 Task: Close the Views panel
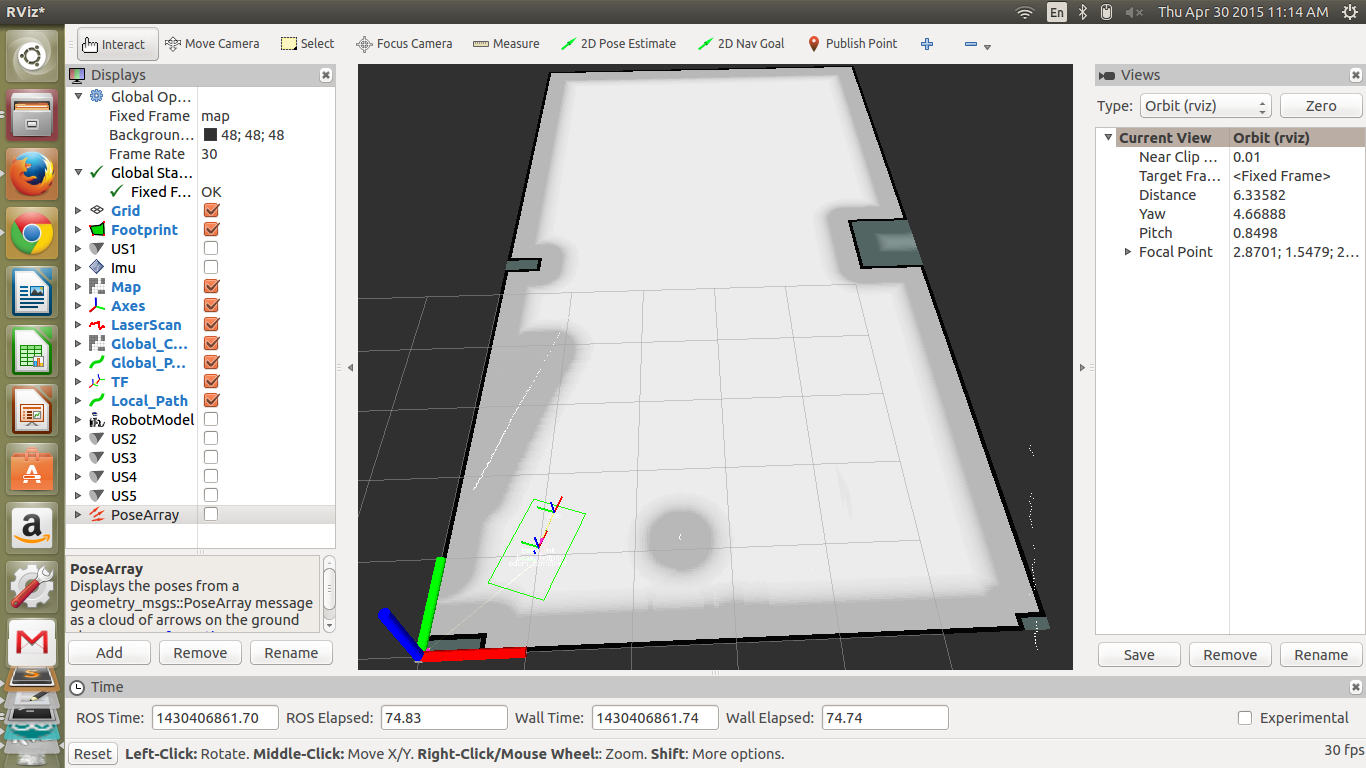coord(1356,75)
